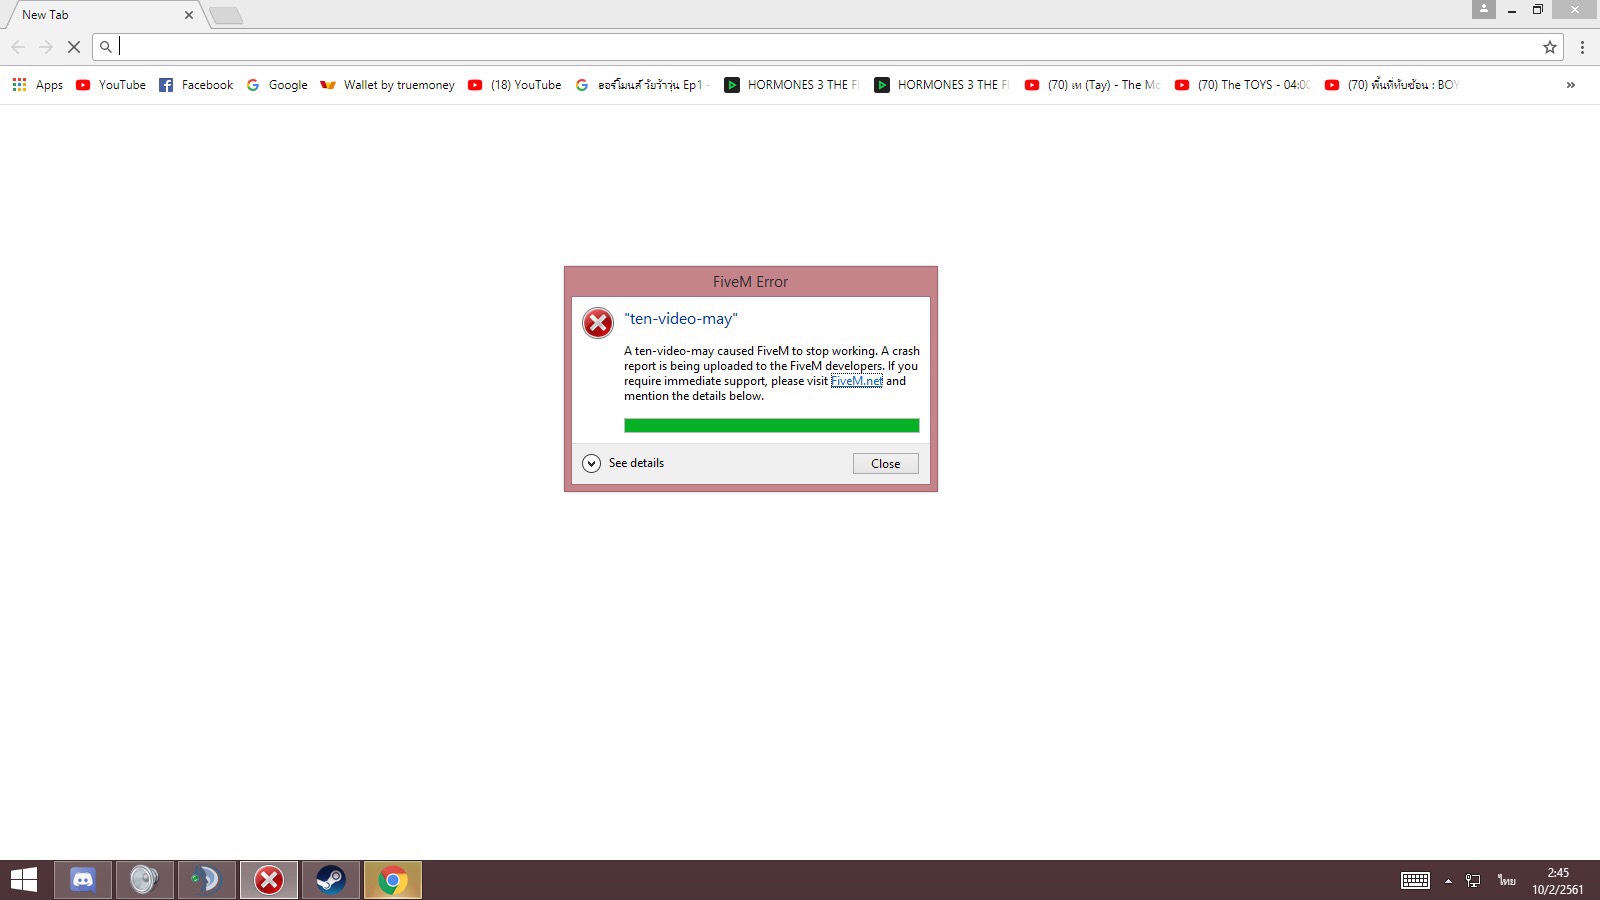Click the red error icon in the dialog

click(598, 322)
